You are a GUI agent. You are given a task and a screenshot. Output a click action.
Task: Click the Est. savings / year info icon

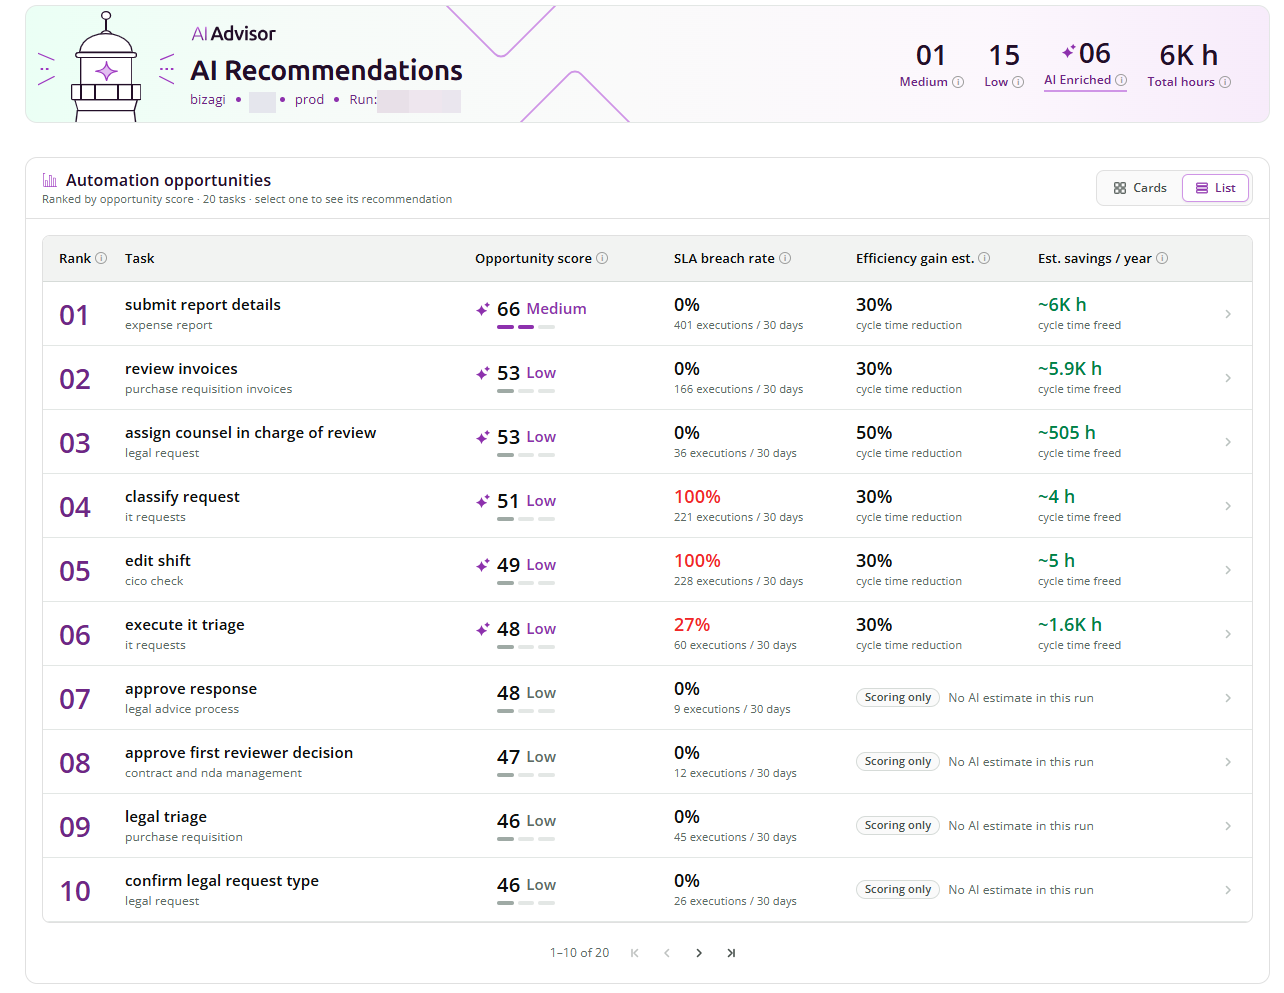[1162, 258]
